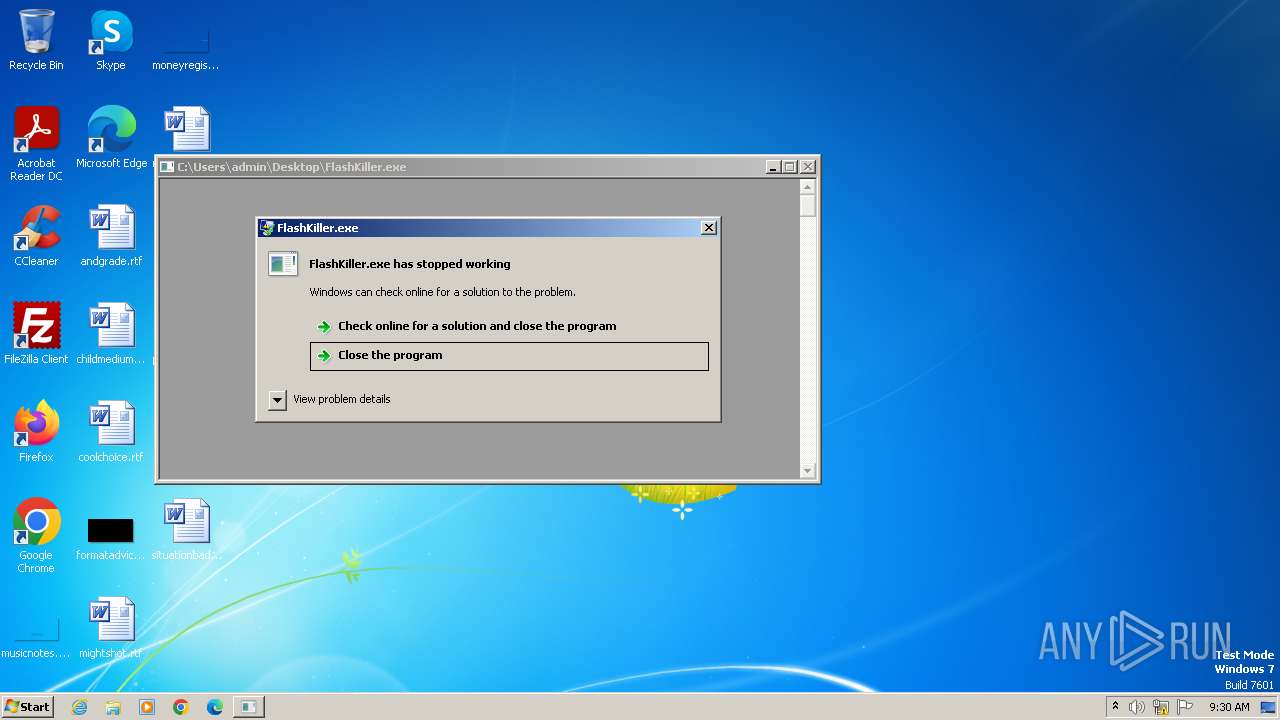1280x720 pixels.
Task: Open Action Center flag tray icon
Action: tap(1185, 707)
